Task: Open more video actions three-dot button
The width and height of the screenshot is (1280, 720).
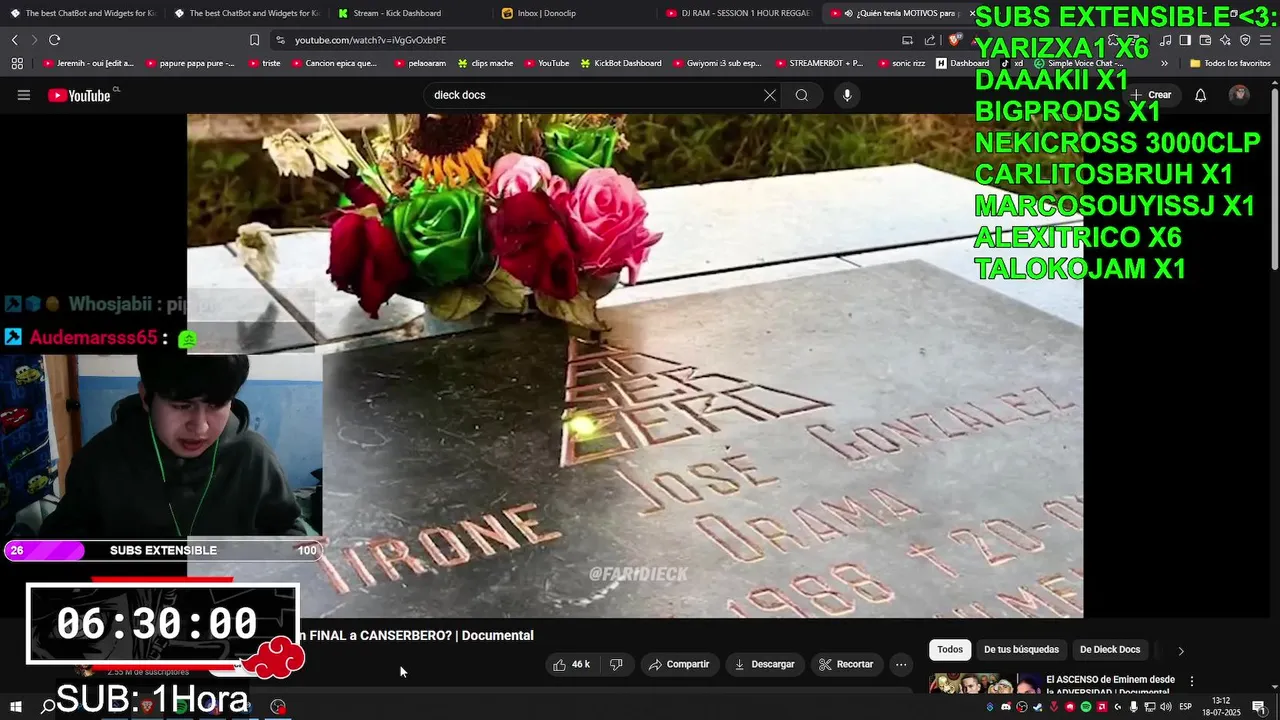Action: coord(901,664)
